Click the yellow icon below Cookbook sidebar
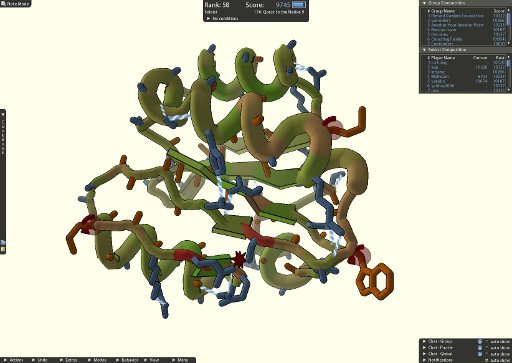The image size is (512, 363). (3, 249)
